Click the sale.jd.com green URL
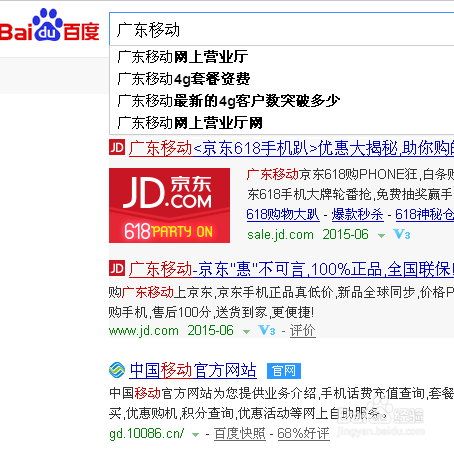 point(280,235)
